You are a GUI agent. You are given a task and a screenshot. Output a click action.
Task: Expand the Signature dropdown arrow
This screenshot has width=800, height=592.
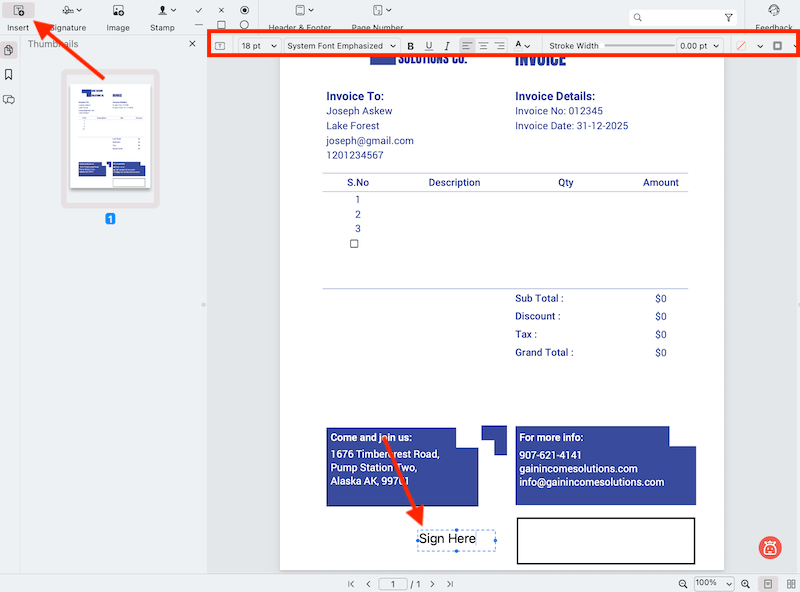pos(79,10)
